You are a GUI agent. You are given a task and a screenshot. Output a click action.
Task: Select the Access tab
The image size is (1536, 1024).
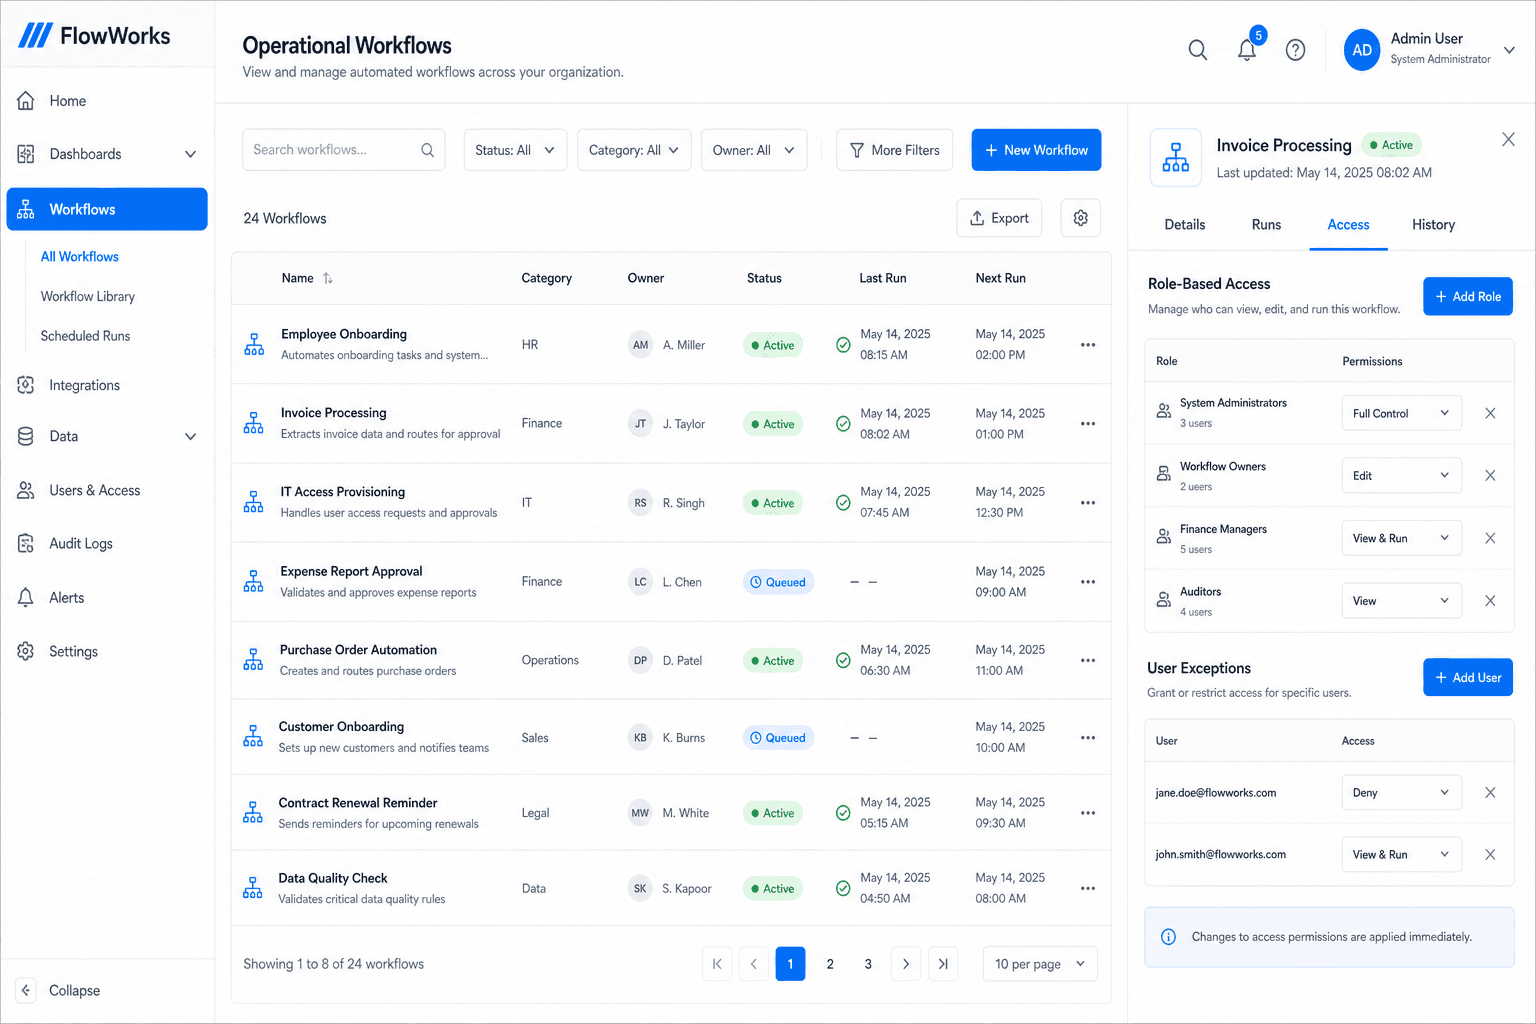pyautogui.click(x=1348, y=225)
